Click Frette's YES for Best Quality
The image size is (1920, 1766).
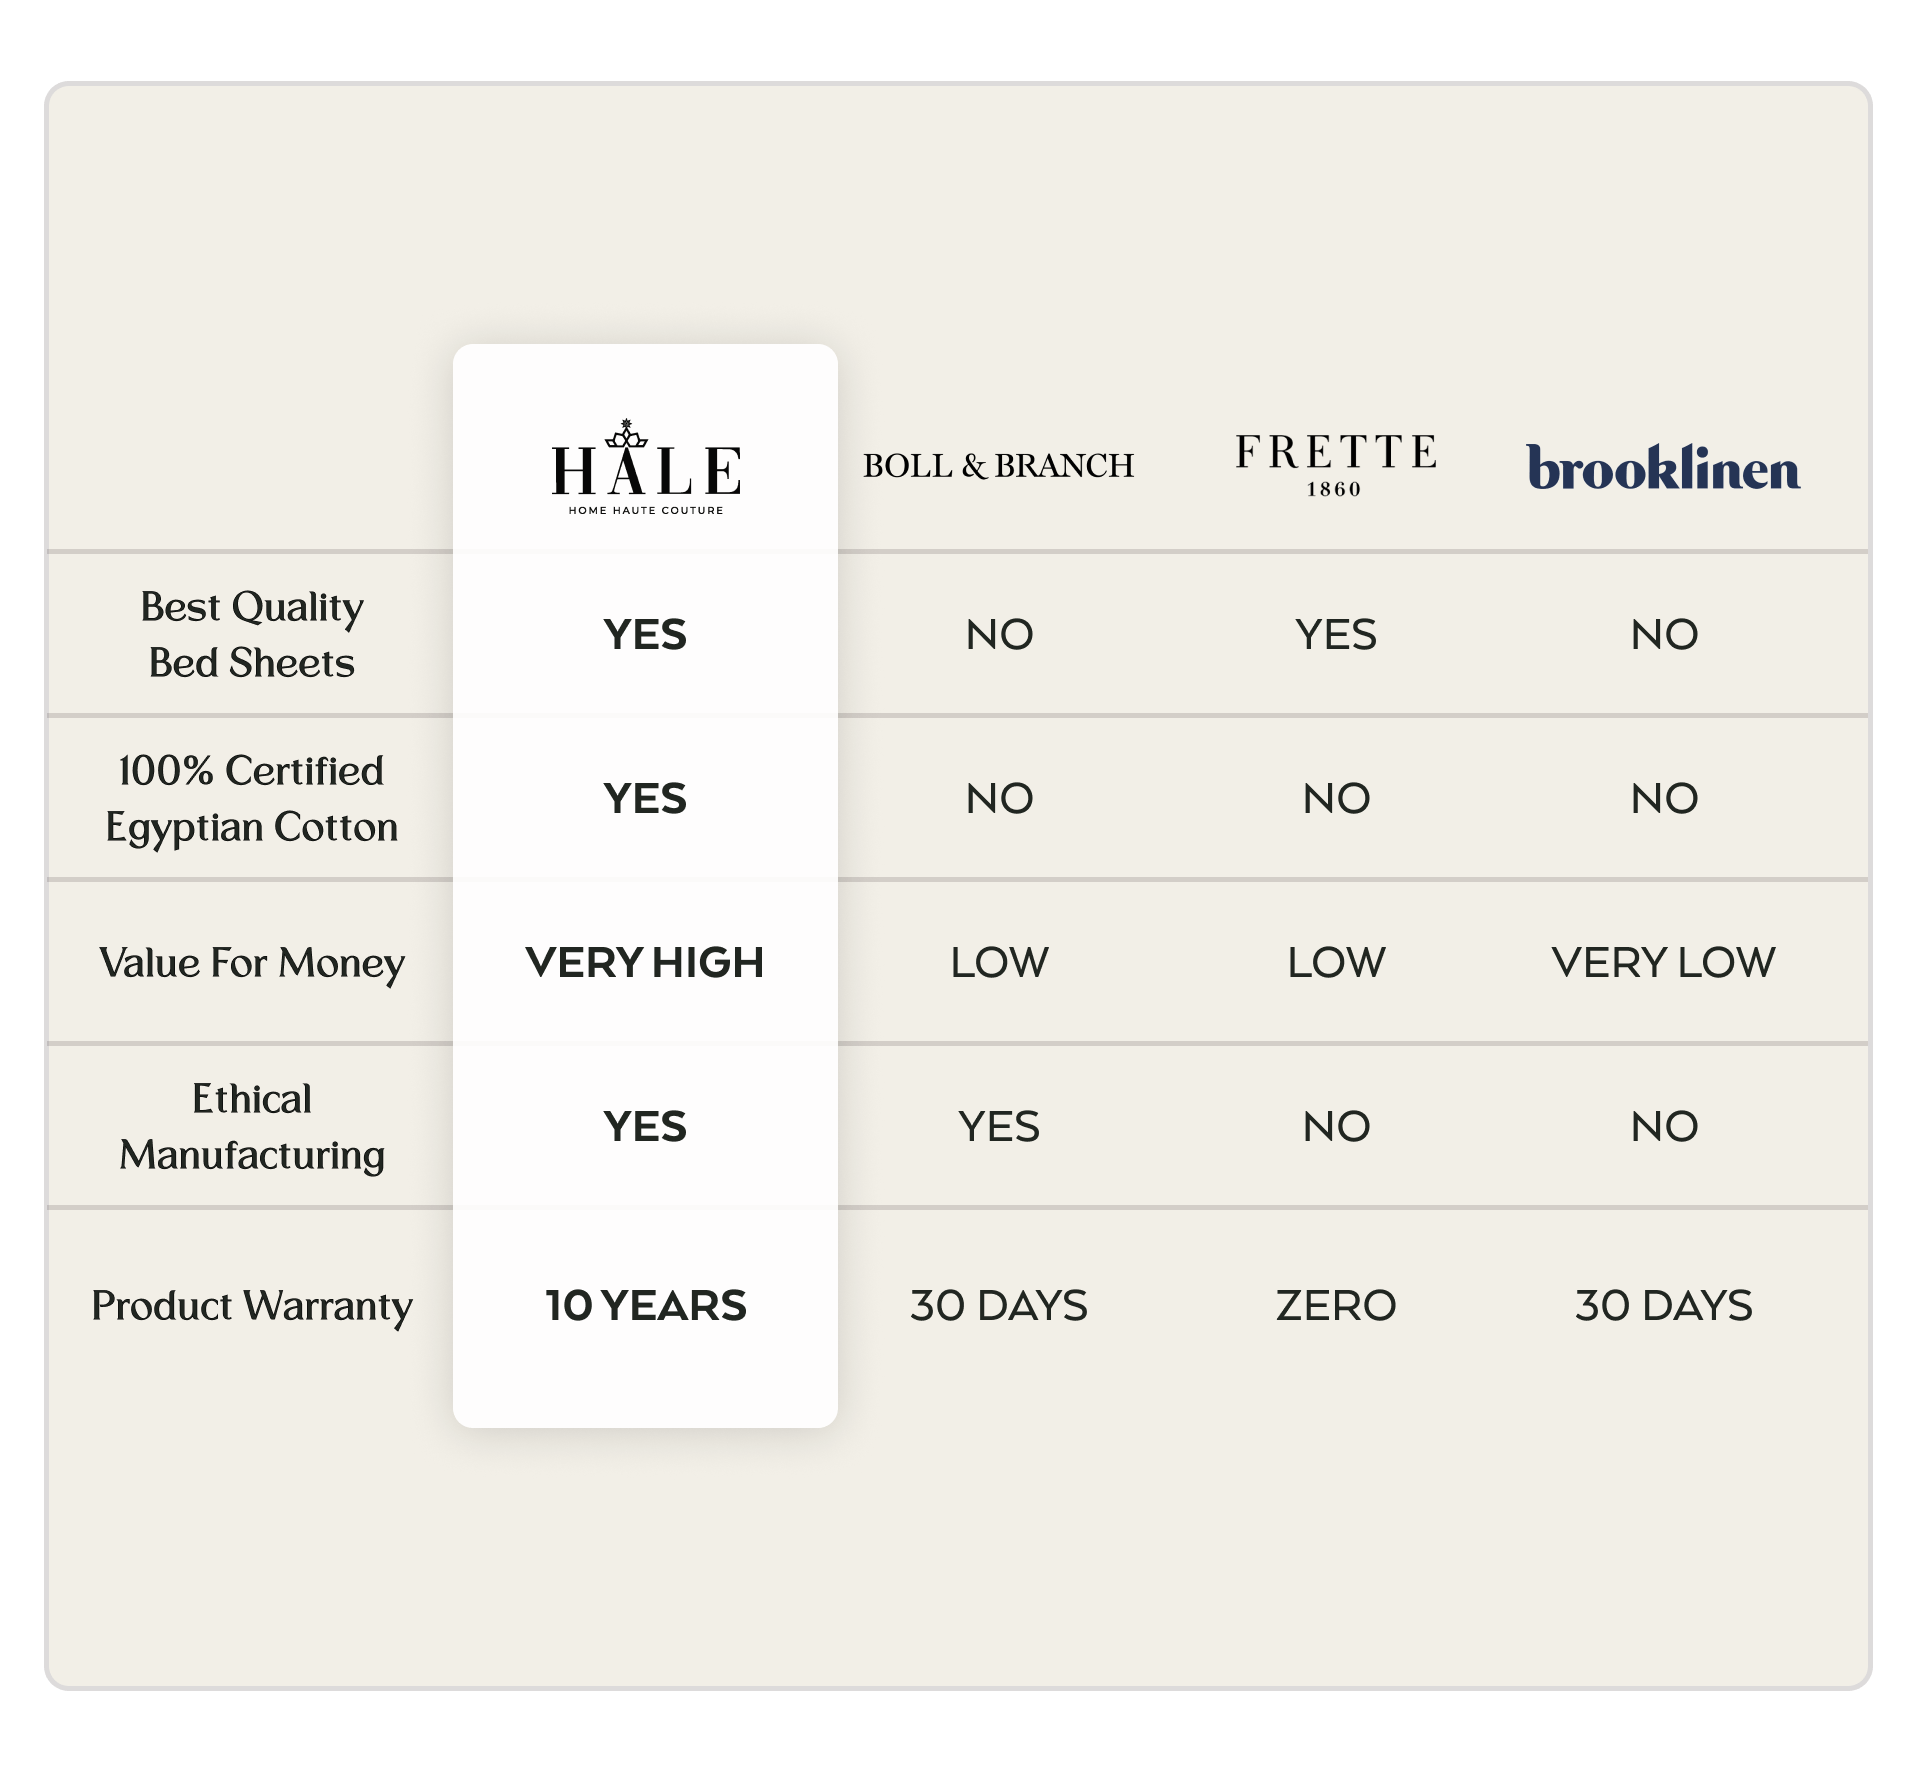[1335, 635]
